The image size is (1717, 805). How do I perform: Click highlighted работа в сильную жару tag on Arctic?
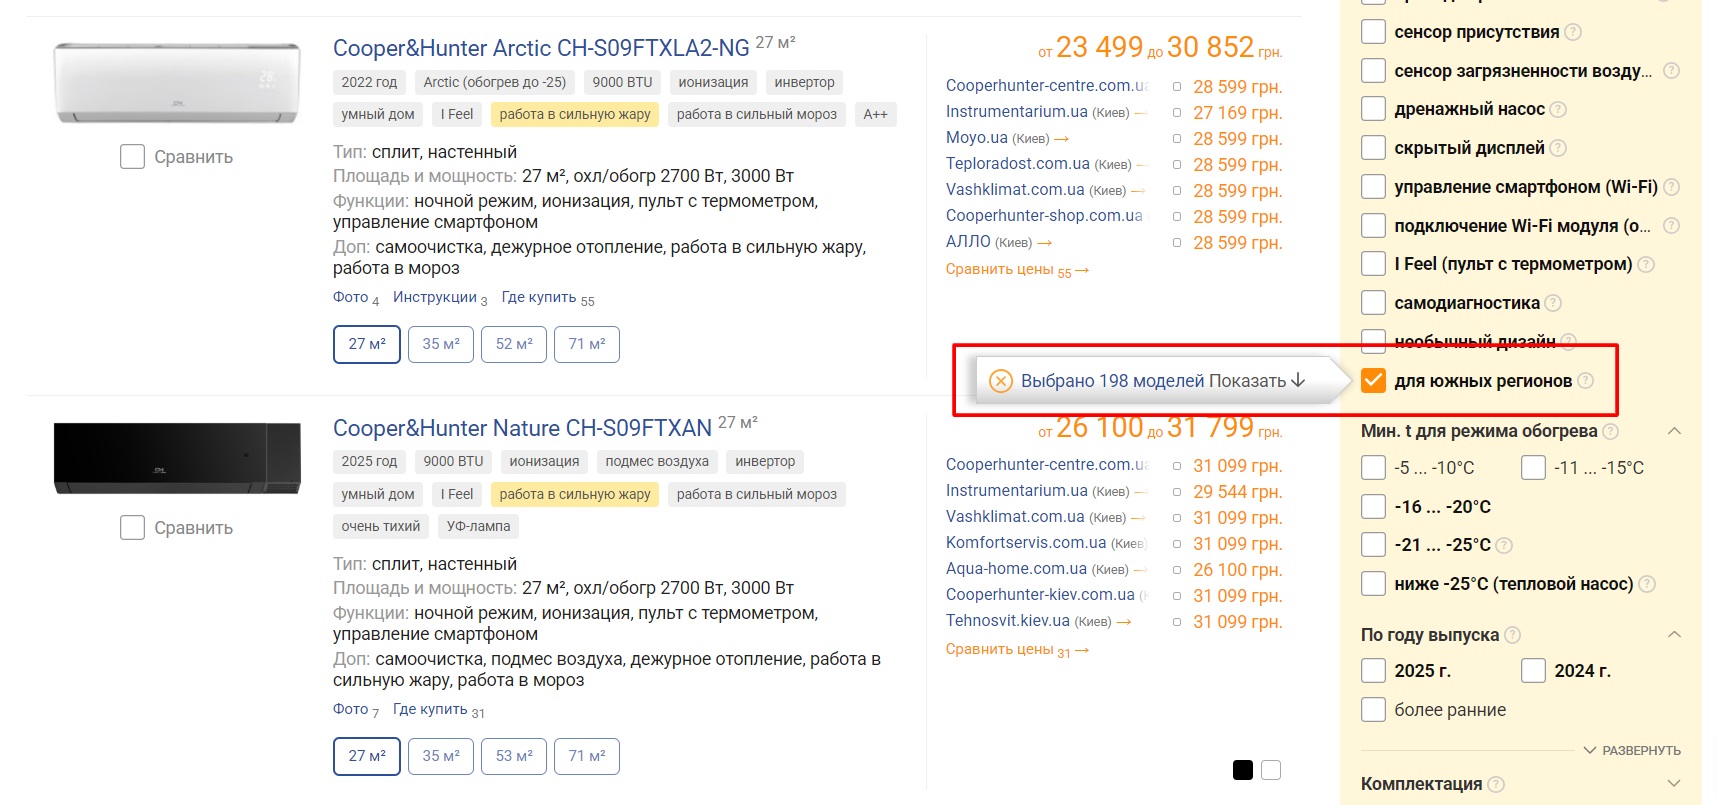click(575, 114)
